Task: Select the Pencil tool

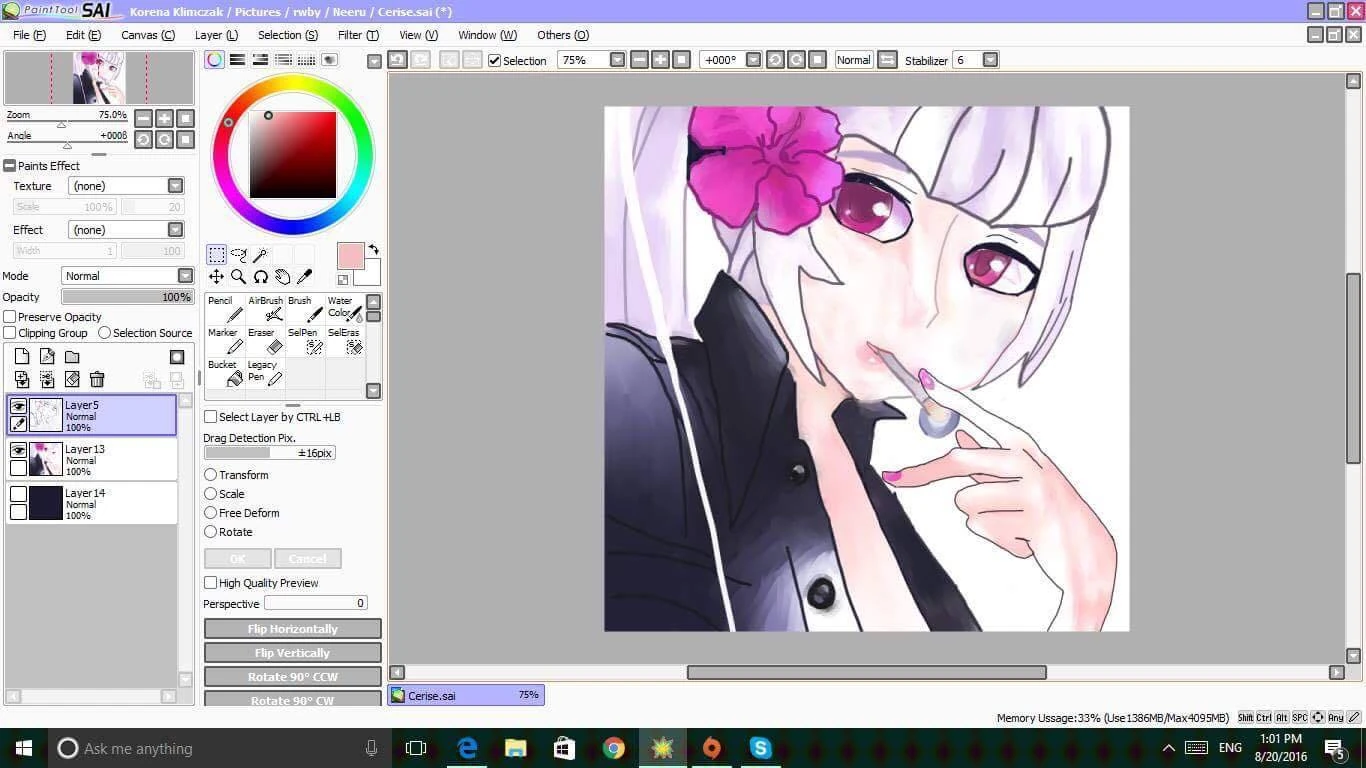Action: click(x=225, y=310)
